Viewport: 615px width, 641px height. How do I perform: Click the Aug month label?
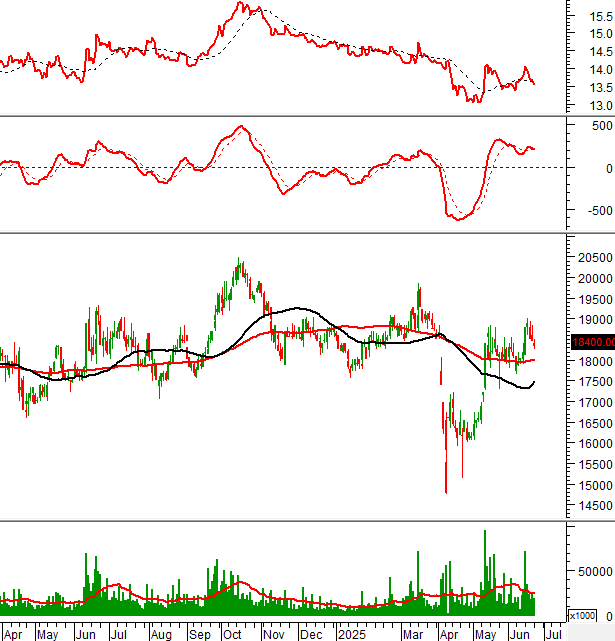161,634
